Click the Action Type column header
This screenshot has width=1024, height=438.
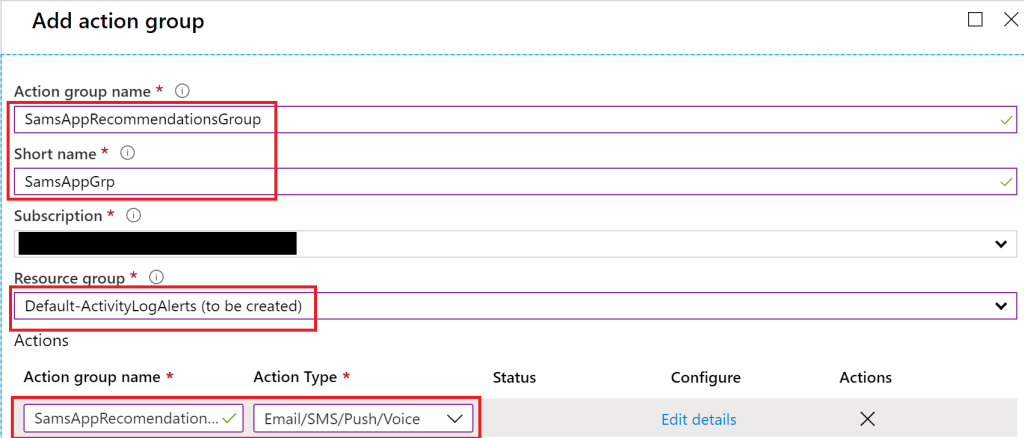(298, 377)
